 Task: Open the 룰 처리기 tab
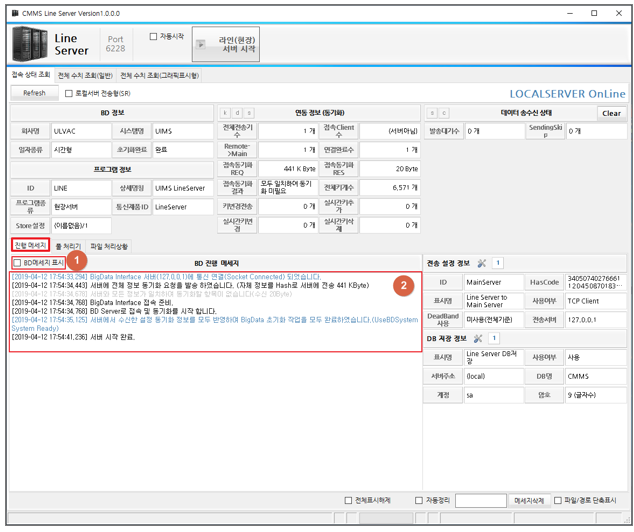coord(68,246)
